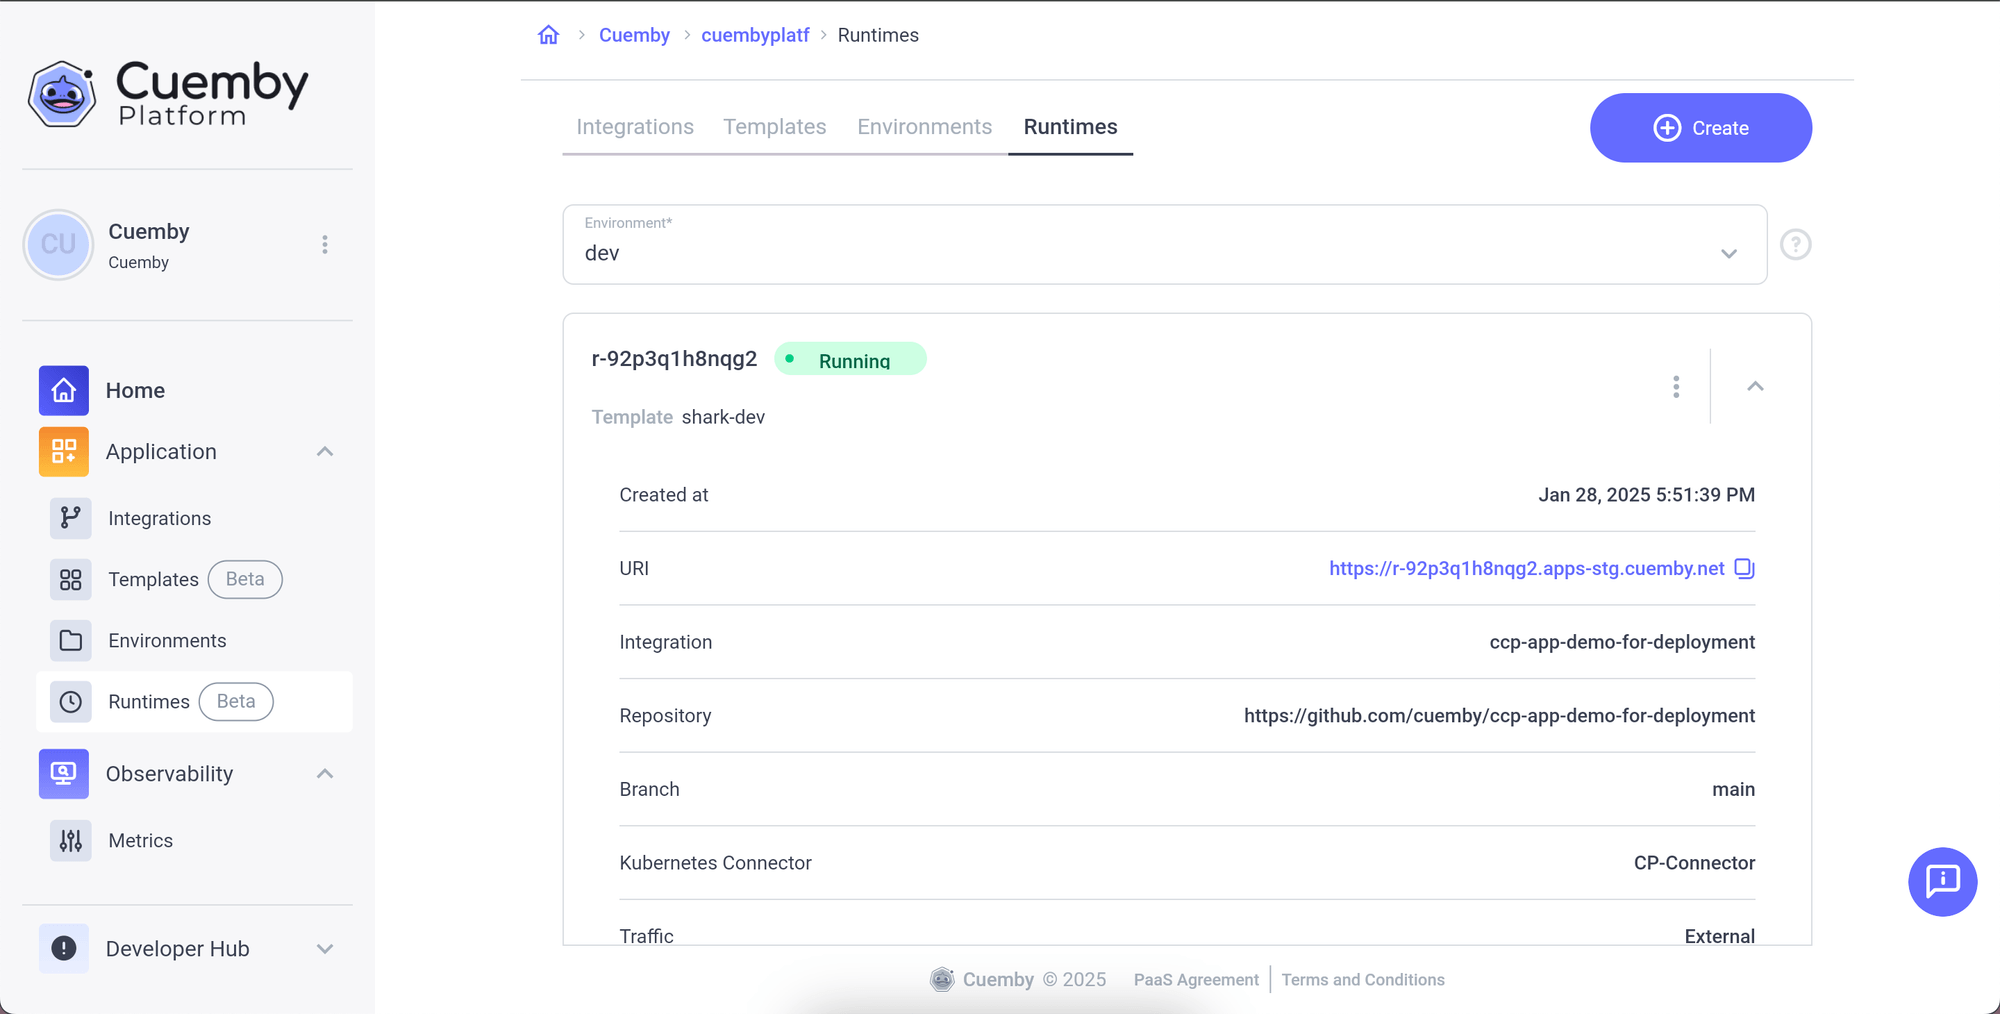
Task: Copy the runtime URI using copy icon
Action: 1745,568
